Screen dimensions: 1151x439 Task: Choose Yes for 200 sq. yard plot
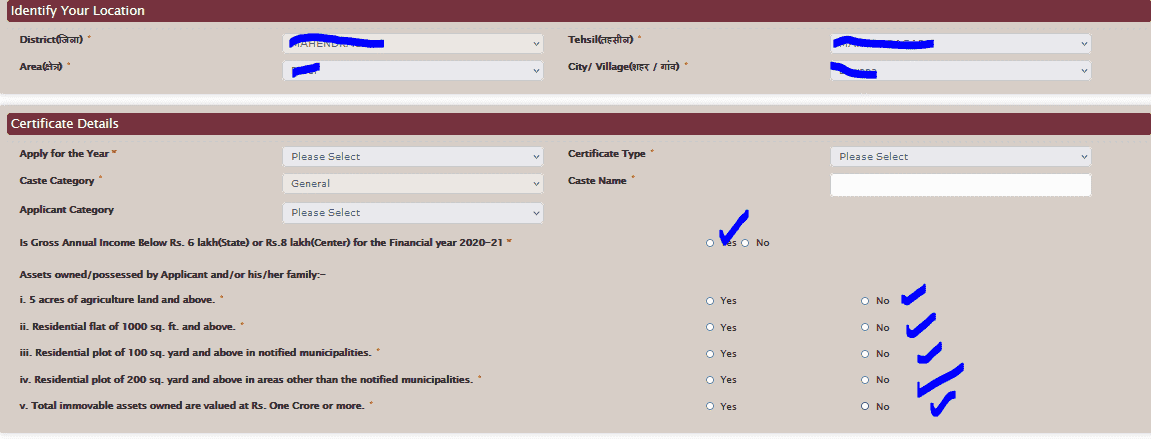710,380
